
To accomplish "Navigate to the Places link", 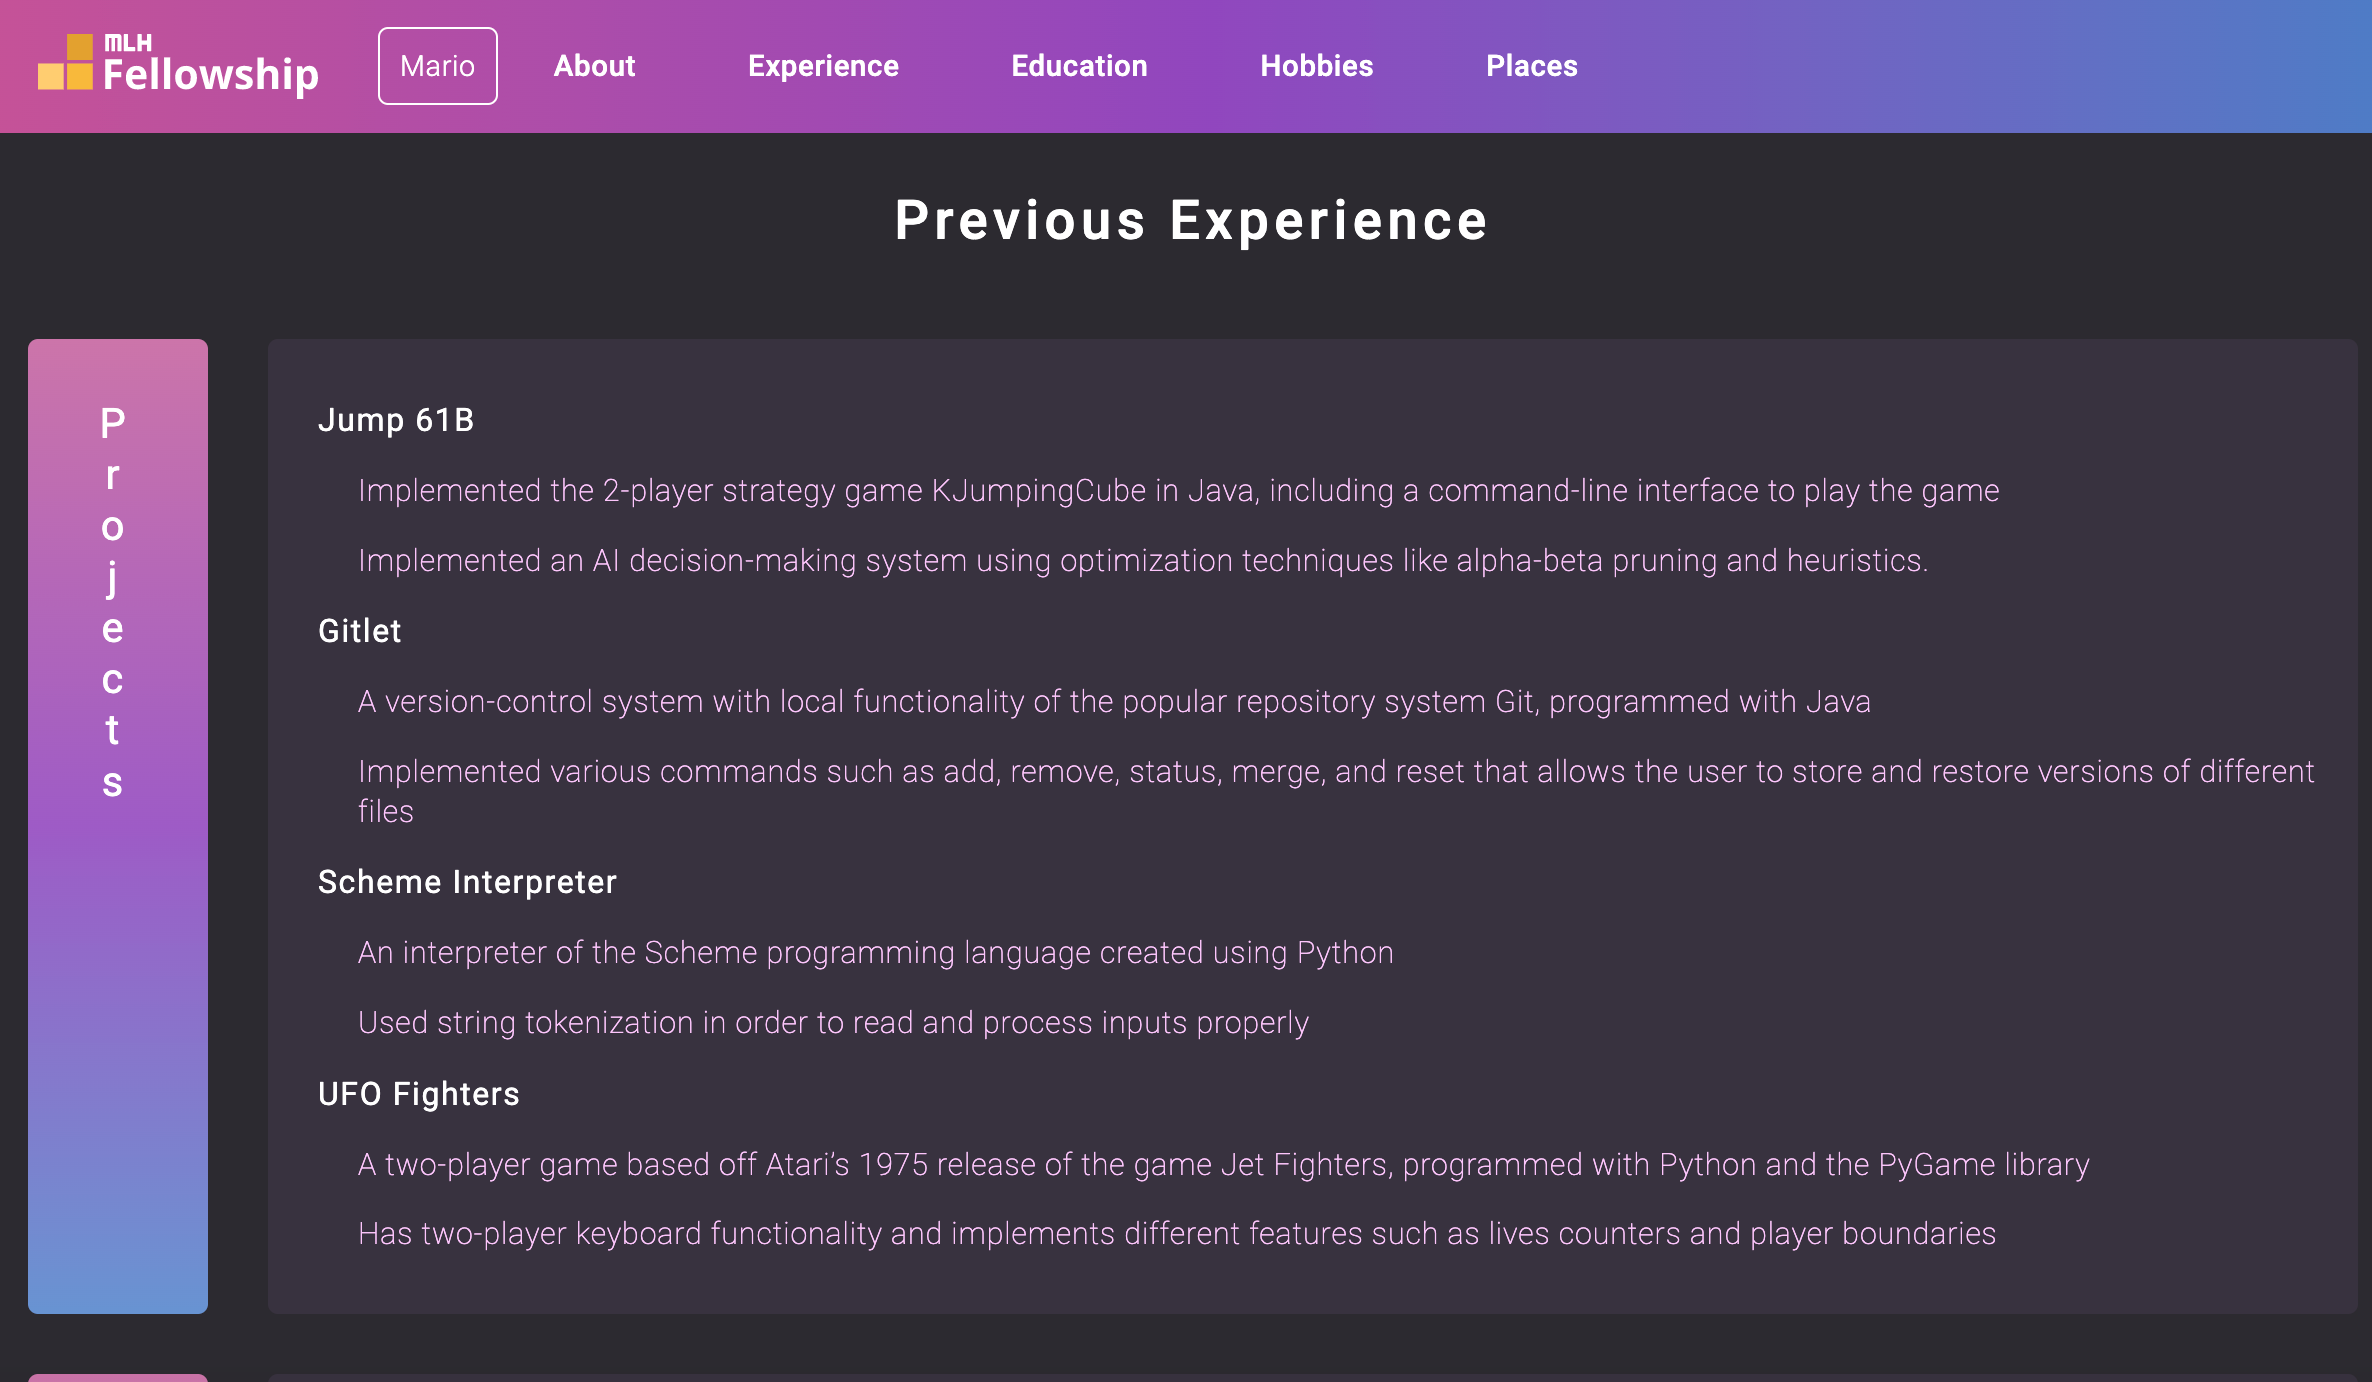I will 1531,66.
